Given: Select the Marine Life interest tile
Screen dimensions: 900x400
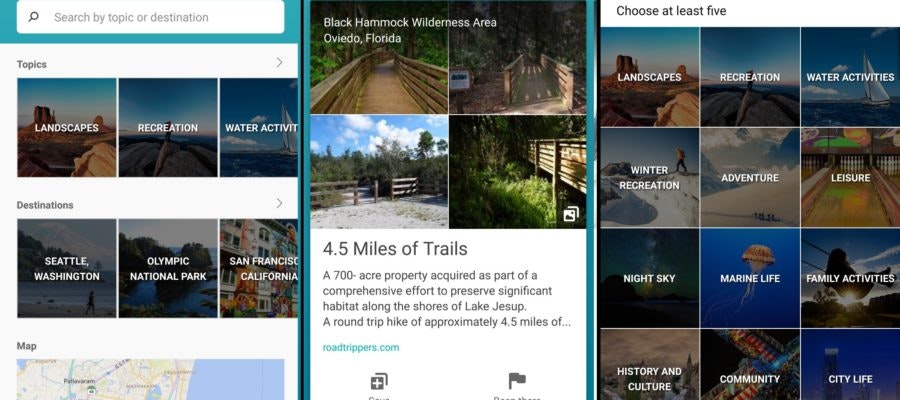Looking at the screenshot, I should click(750, 278).
